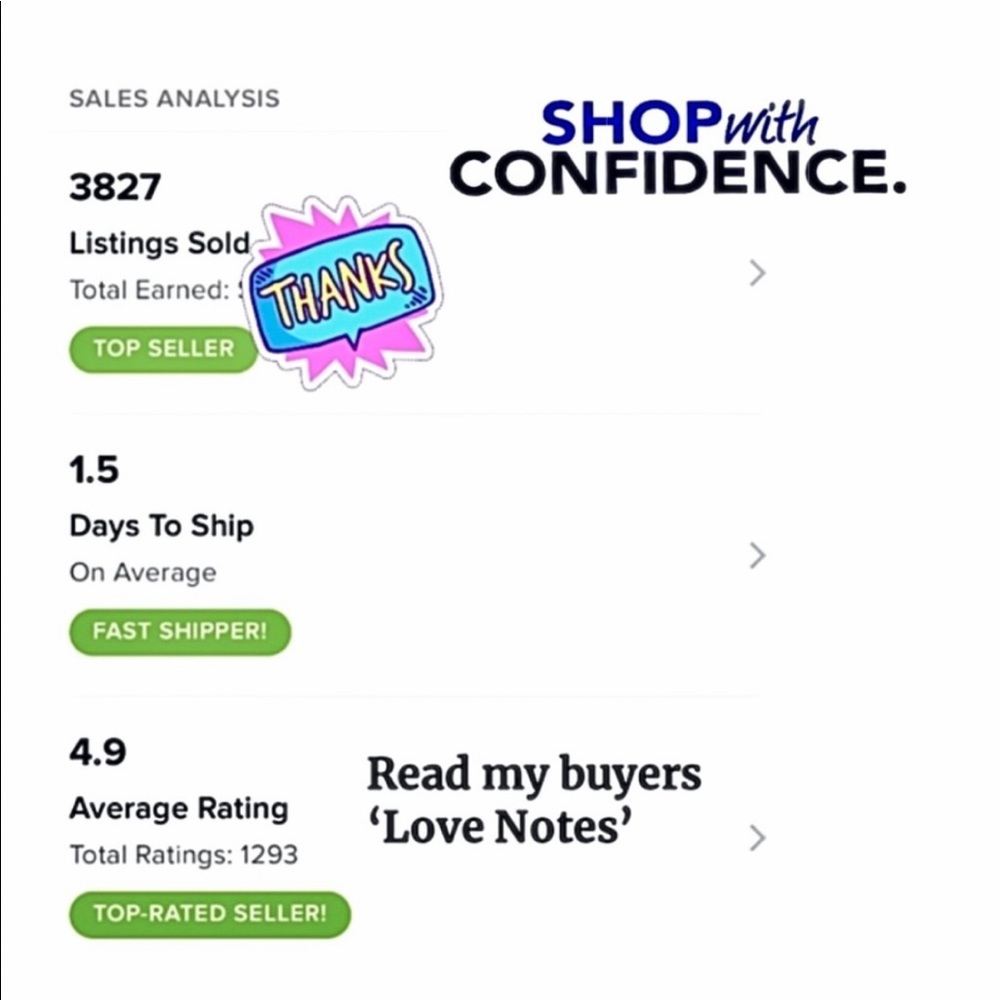
Task: Select the 3827 listings sold number
Action: point(115,187)
